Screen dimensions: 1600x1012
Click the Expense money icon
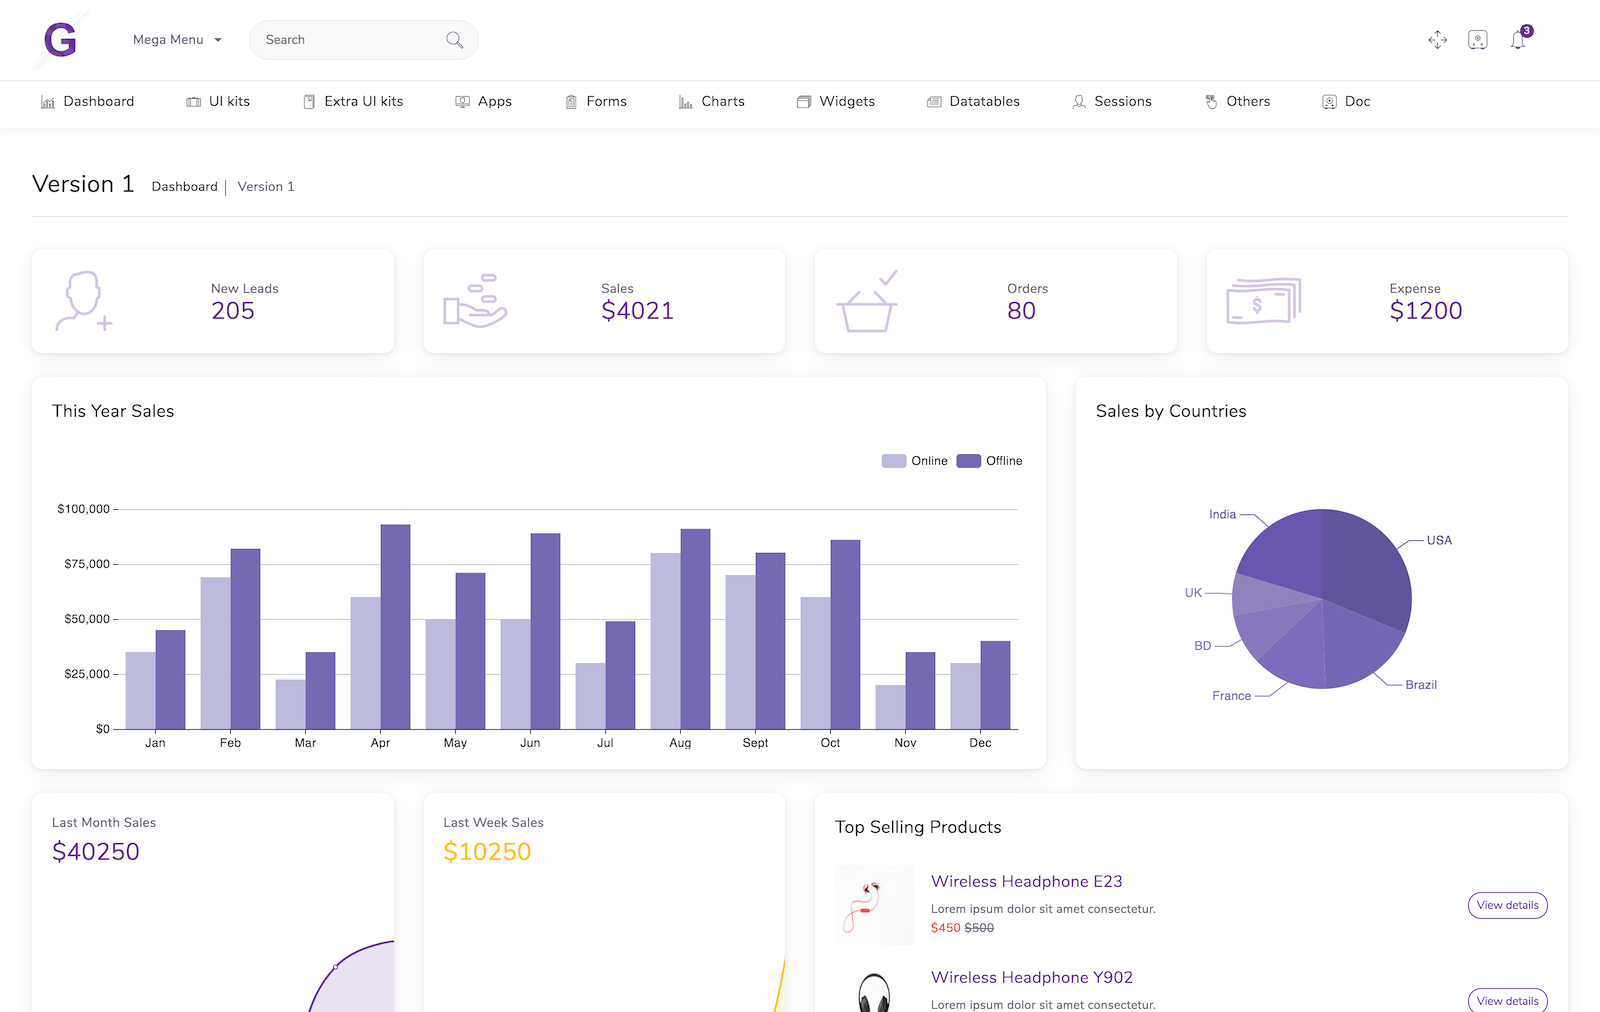tap(1263, 301)
